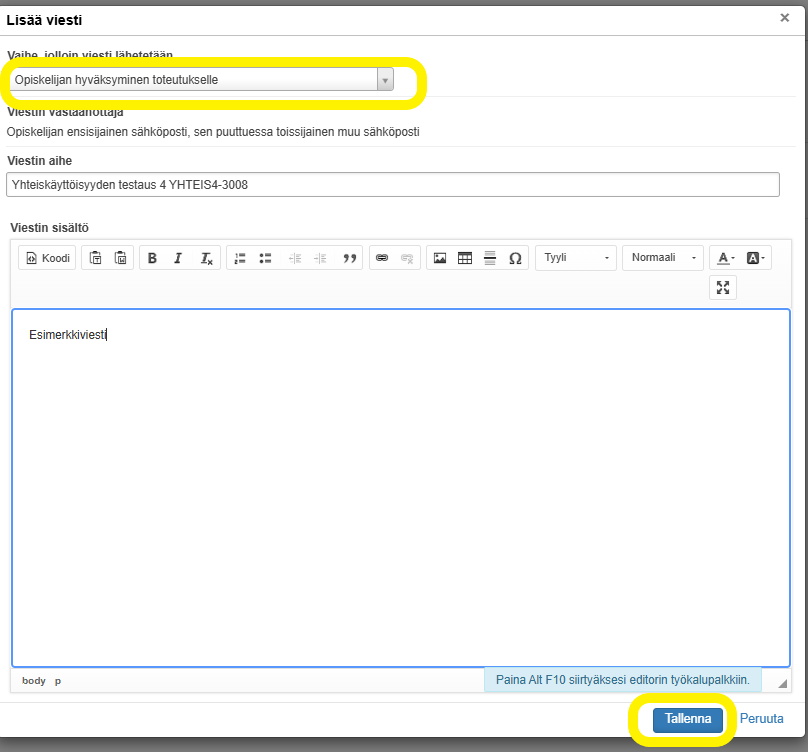Insert a link with the chain icon
The image size is (808, 752).
[381, 258]
